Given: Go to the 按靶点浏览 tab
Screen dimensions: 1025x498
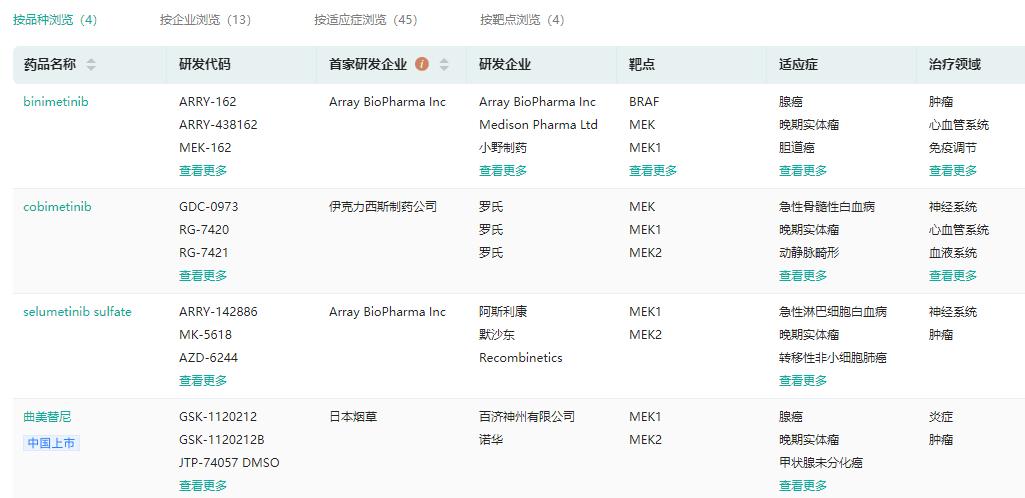Looking at the screenshot, I should (x=521, y=20).
